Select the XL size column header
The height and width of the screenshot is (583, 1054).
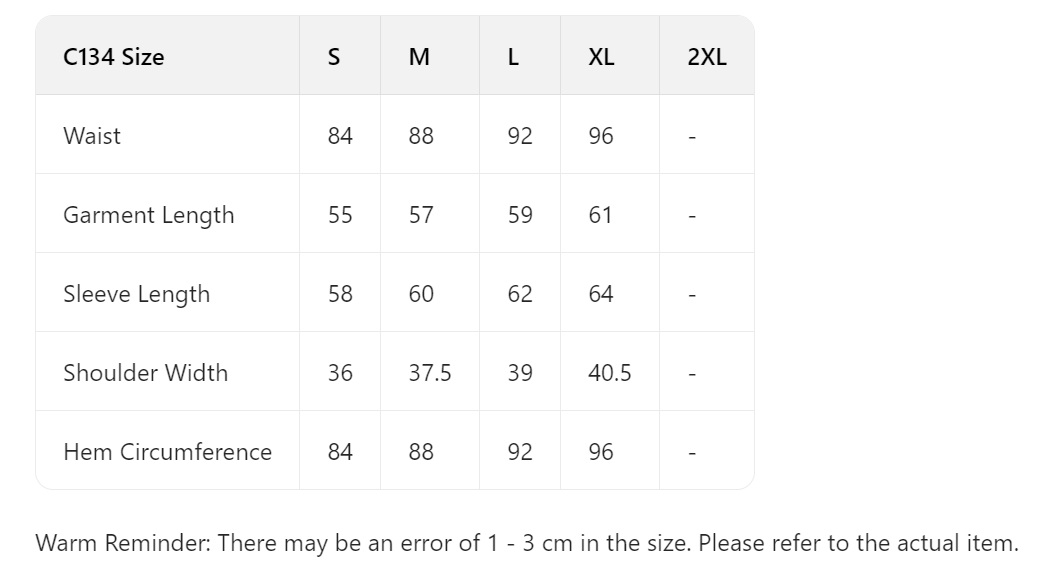coord(601,57)
